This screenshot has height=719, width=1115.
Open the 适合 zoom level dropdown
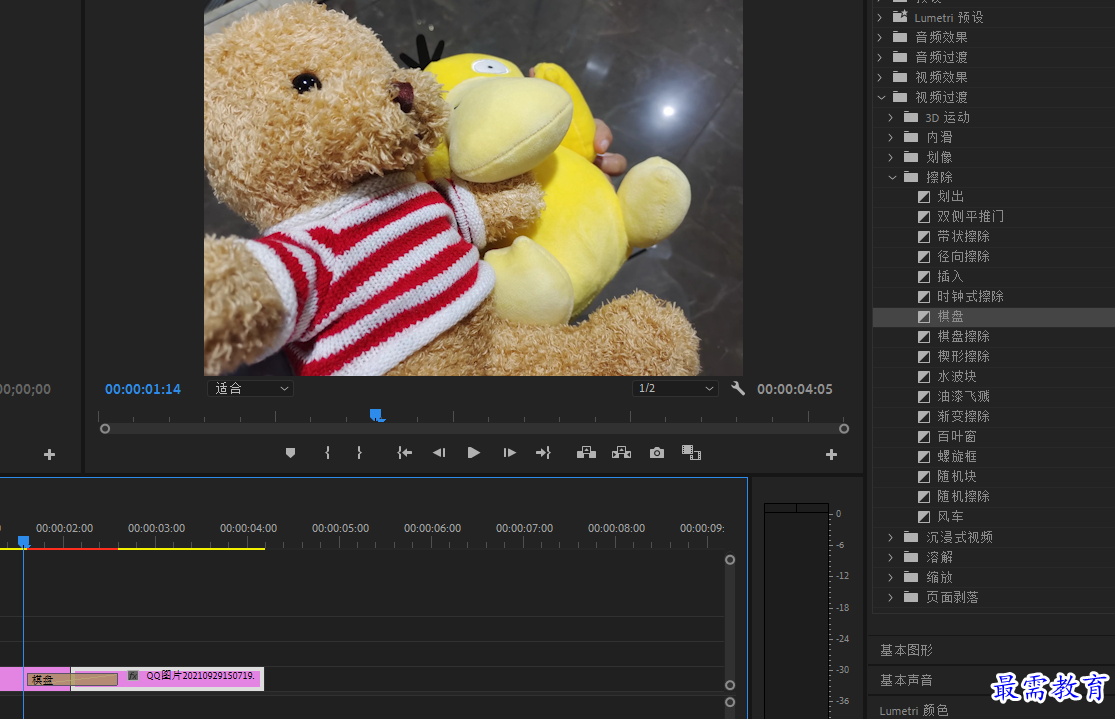coord(250,388)
